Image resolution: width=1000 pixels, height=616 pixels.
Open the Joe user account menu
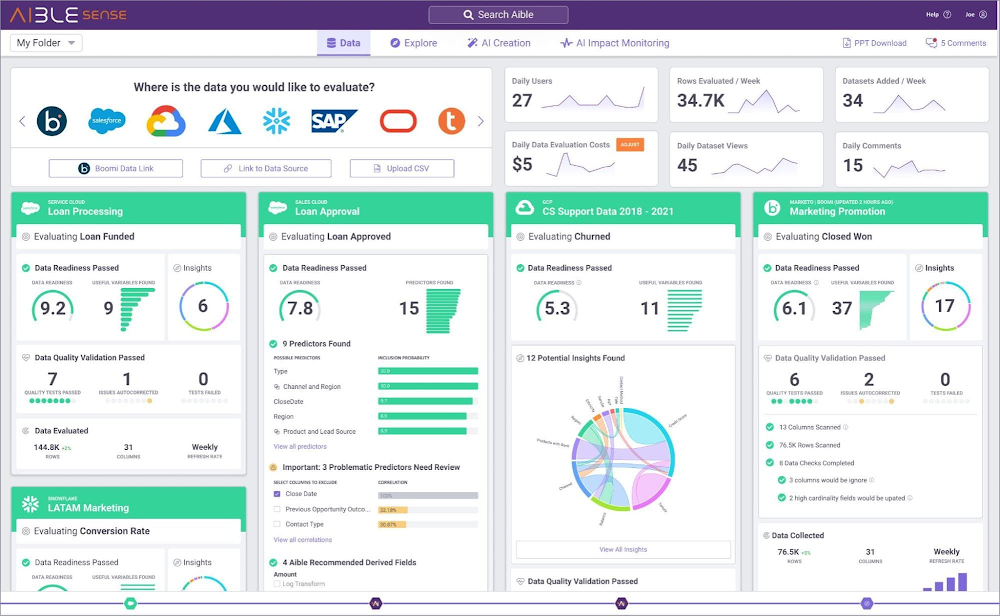pyautogui.click(x=976, y=15)
